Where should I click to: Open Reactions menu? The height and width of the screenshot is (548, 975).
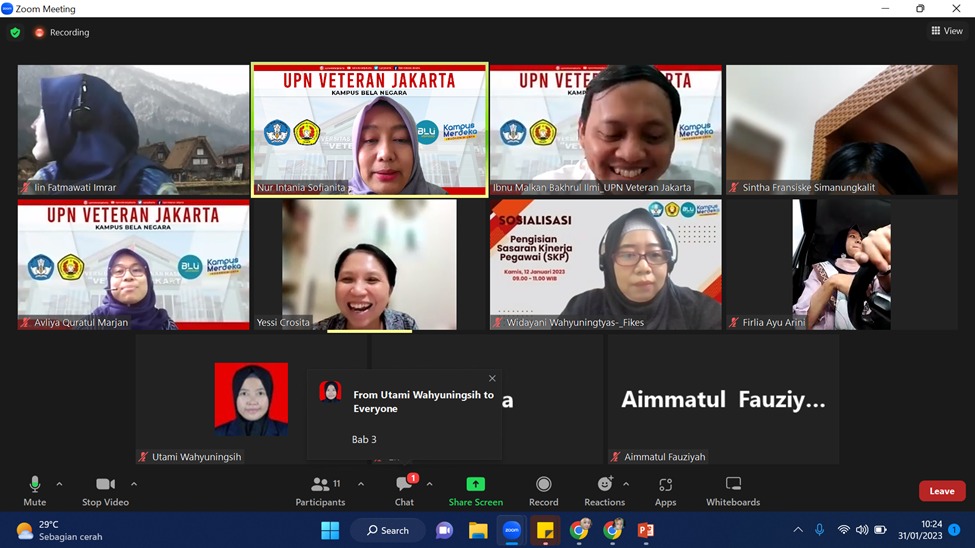[605, 489]
